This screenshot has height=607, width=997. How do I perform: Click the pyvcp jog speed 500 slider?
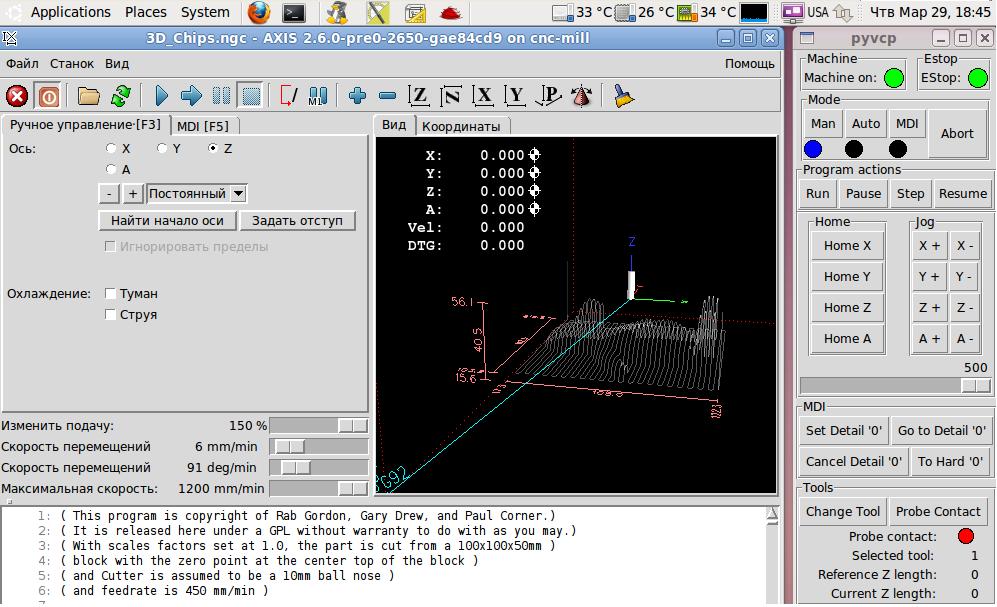(895, 385)
